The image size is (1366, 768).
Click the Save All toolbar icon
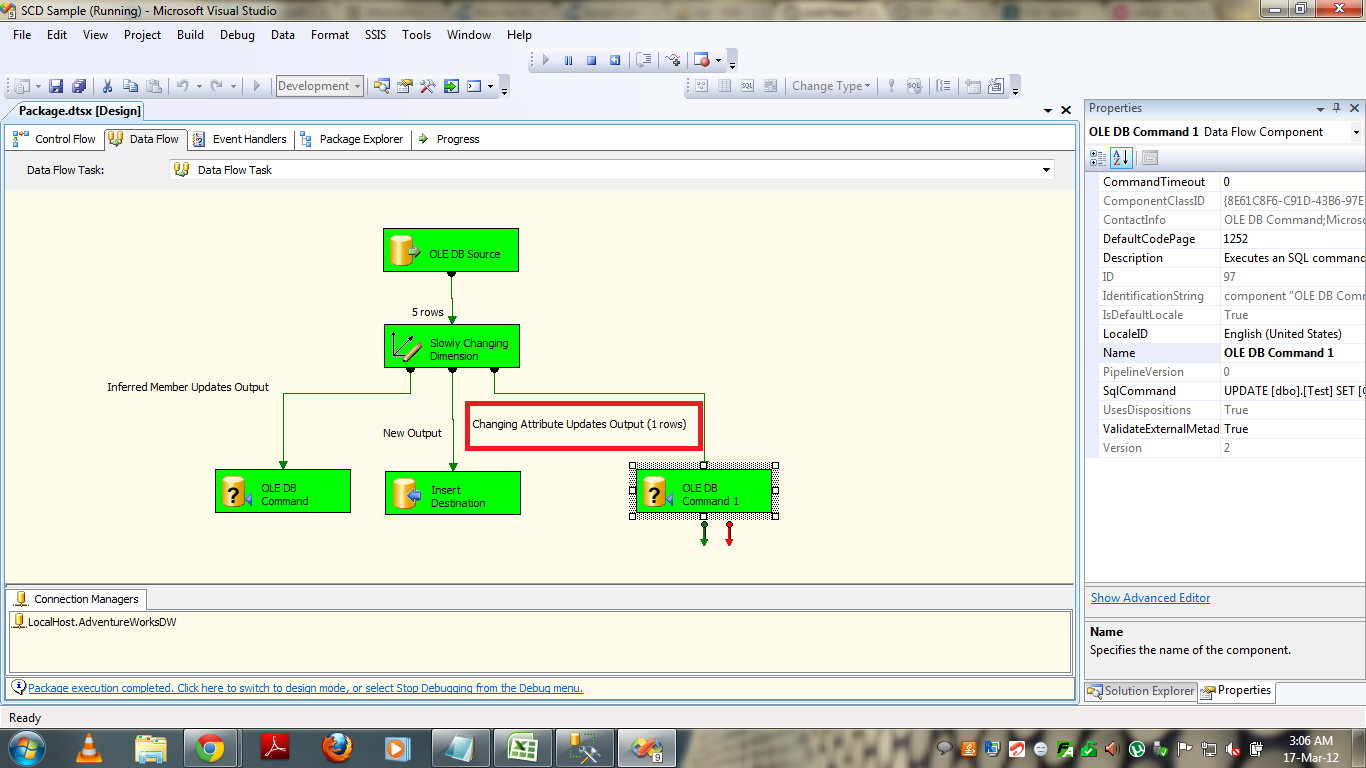point(78,87)
